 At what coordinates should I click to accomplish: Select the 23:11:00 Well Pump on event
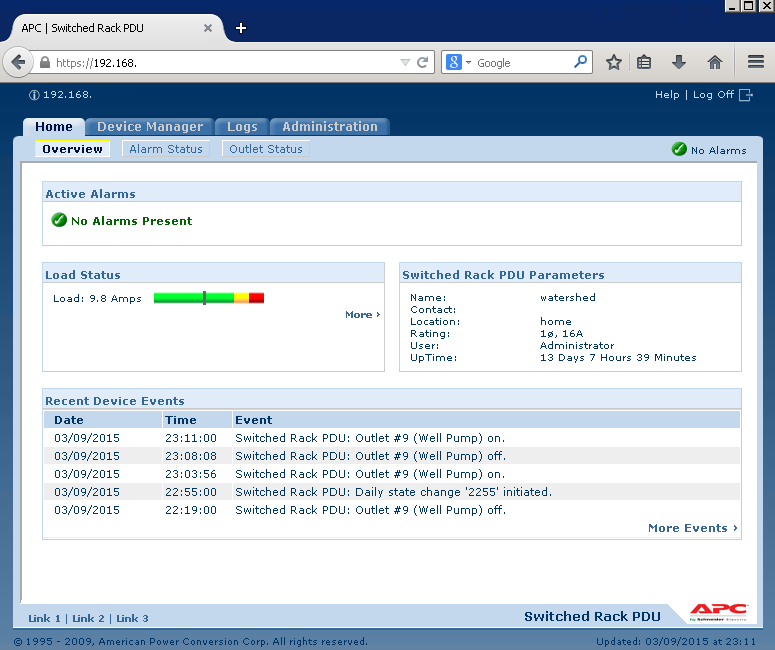(x=392, y=438)
